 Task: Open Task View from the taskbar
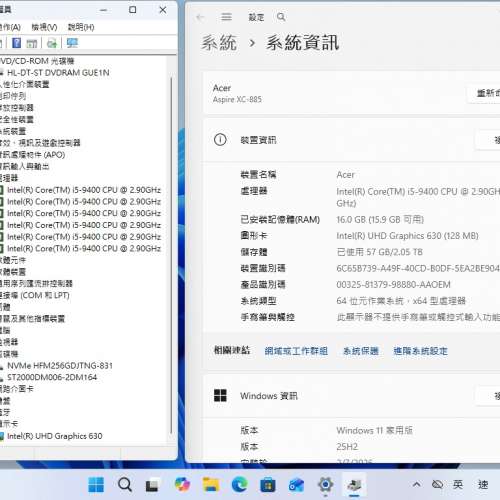click(x=152, y=484)
